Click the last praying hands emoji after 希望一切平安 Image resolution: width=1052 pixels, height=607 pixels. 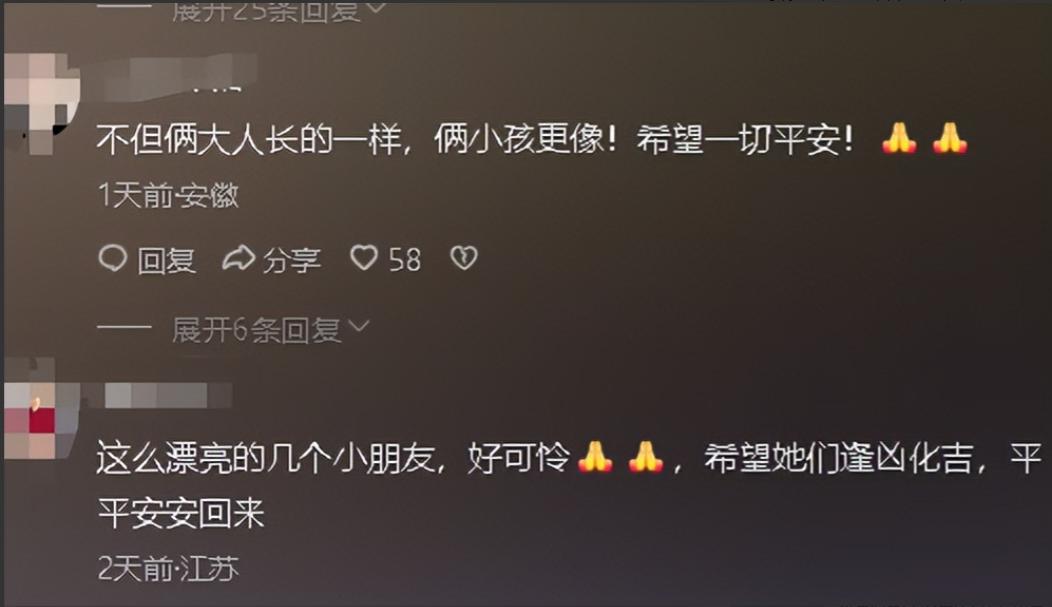(949, 139)
